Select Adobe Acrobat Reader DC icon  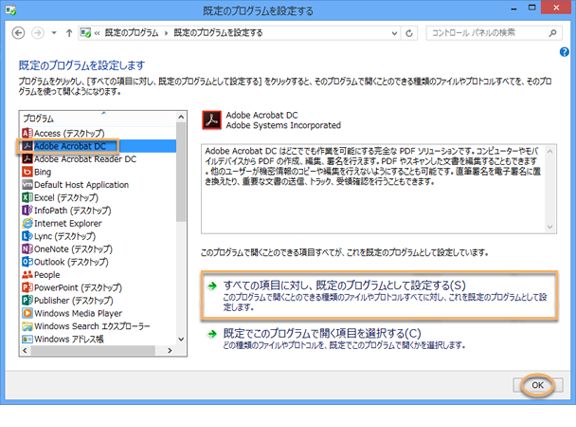27,159
